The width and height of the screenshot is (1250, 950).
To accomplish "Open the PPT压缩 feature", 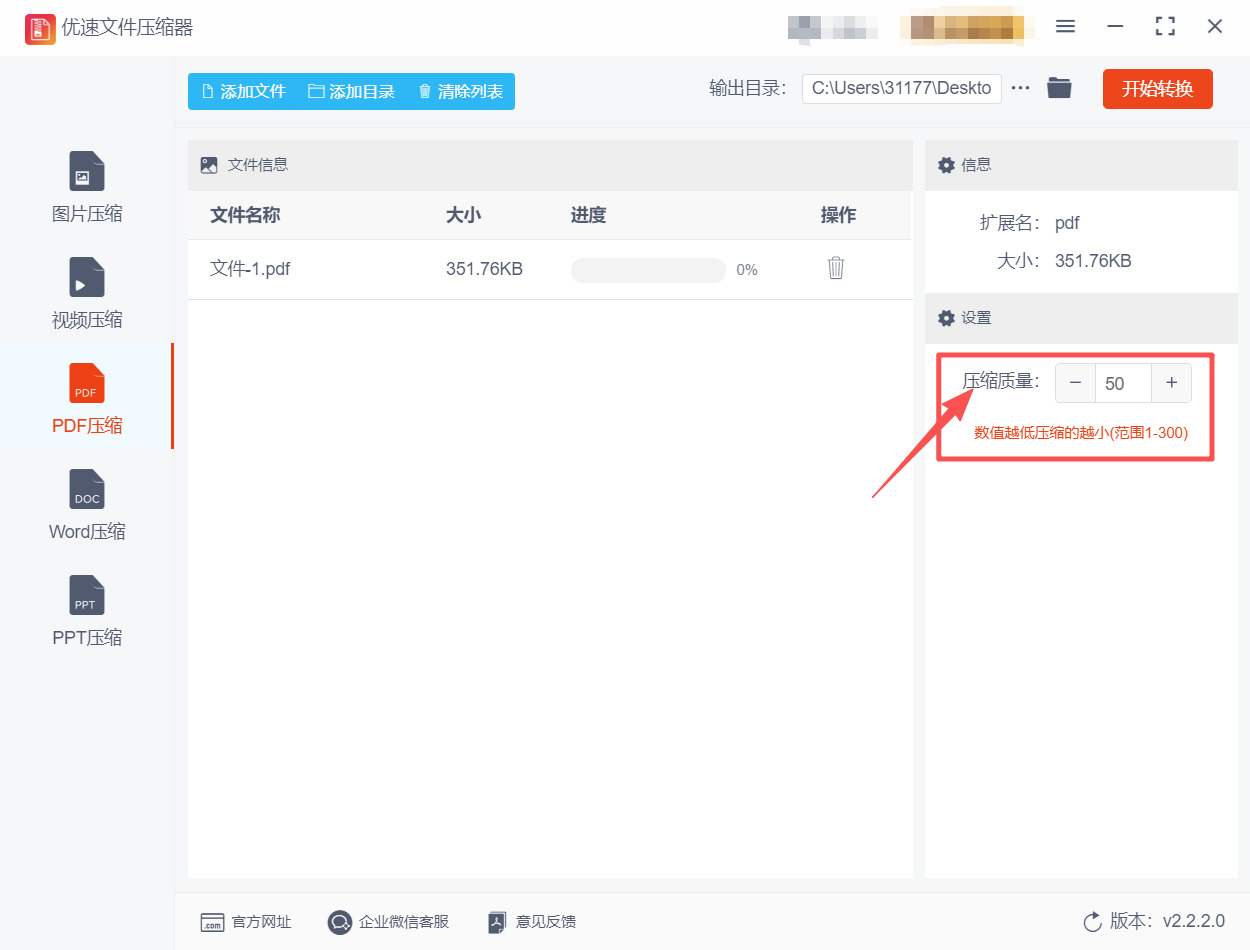I will pyautogui.click(x=86, y=610).
